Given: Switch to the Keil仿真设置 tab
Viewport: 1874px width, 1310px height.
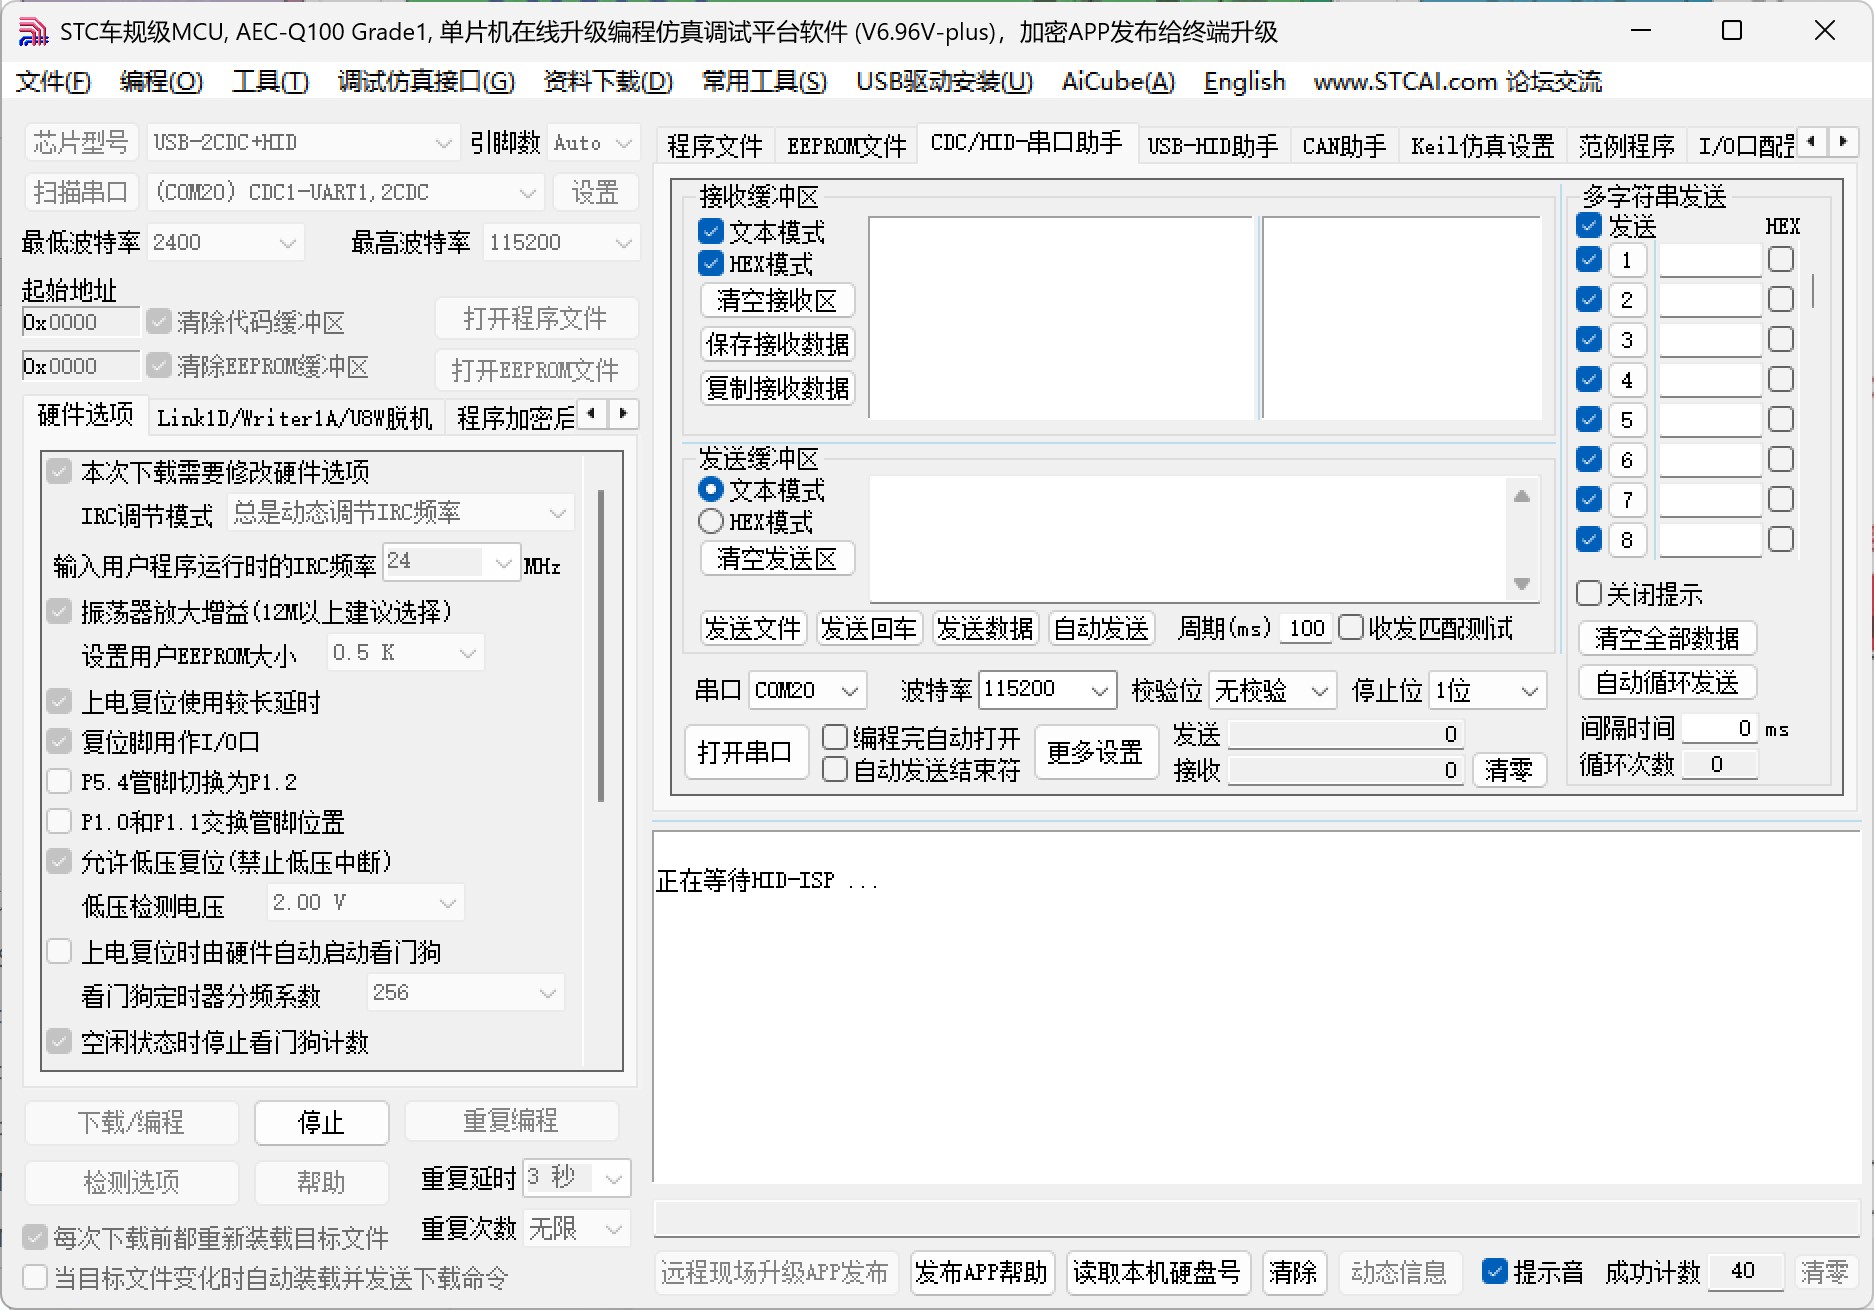Looking at the screenshot, I should click(1482, 146).
